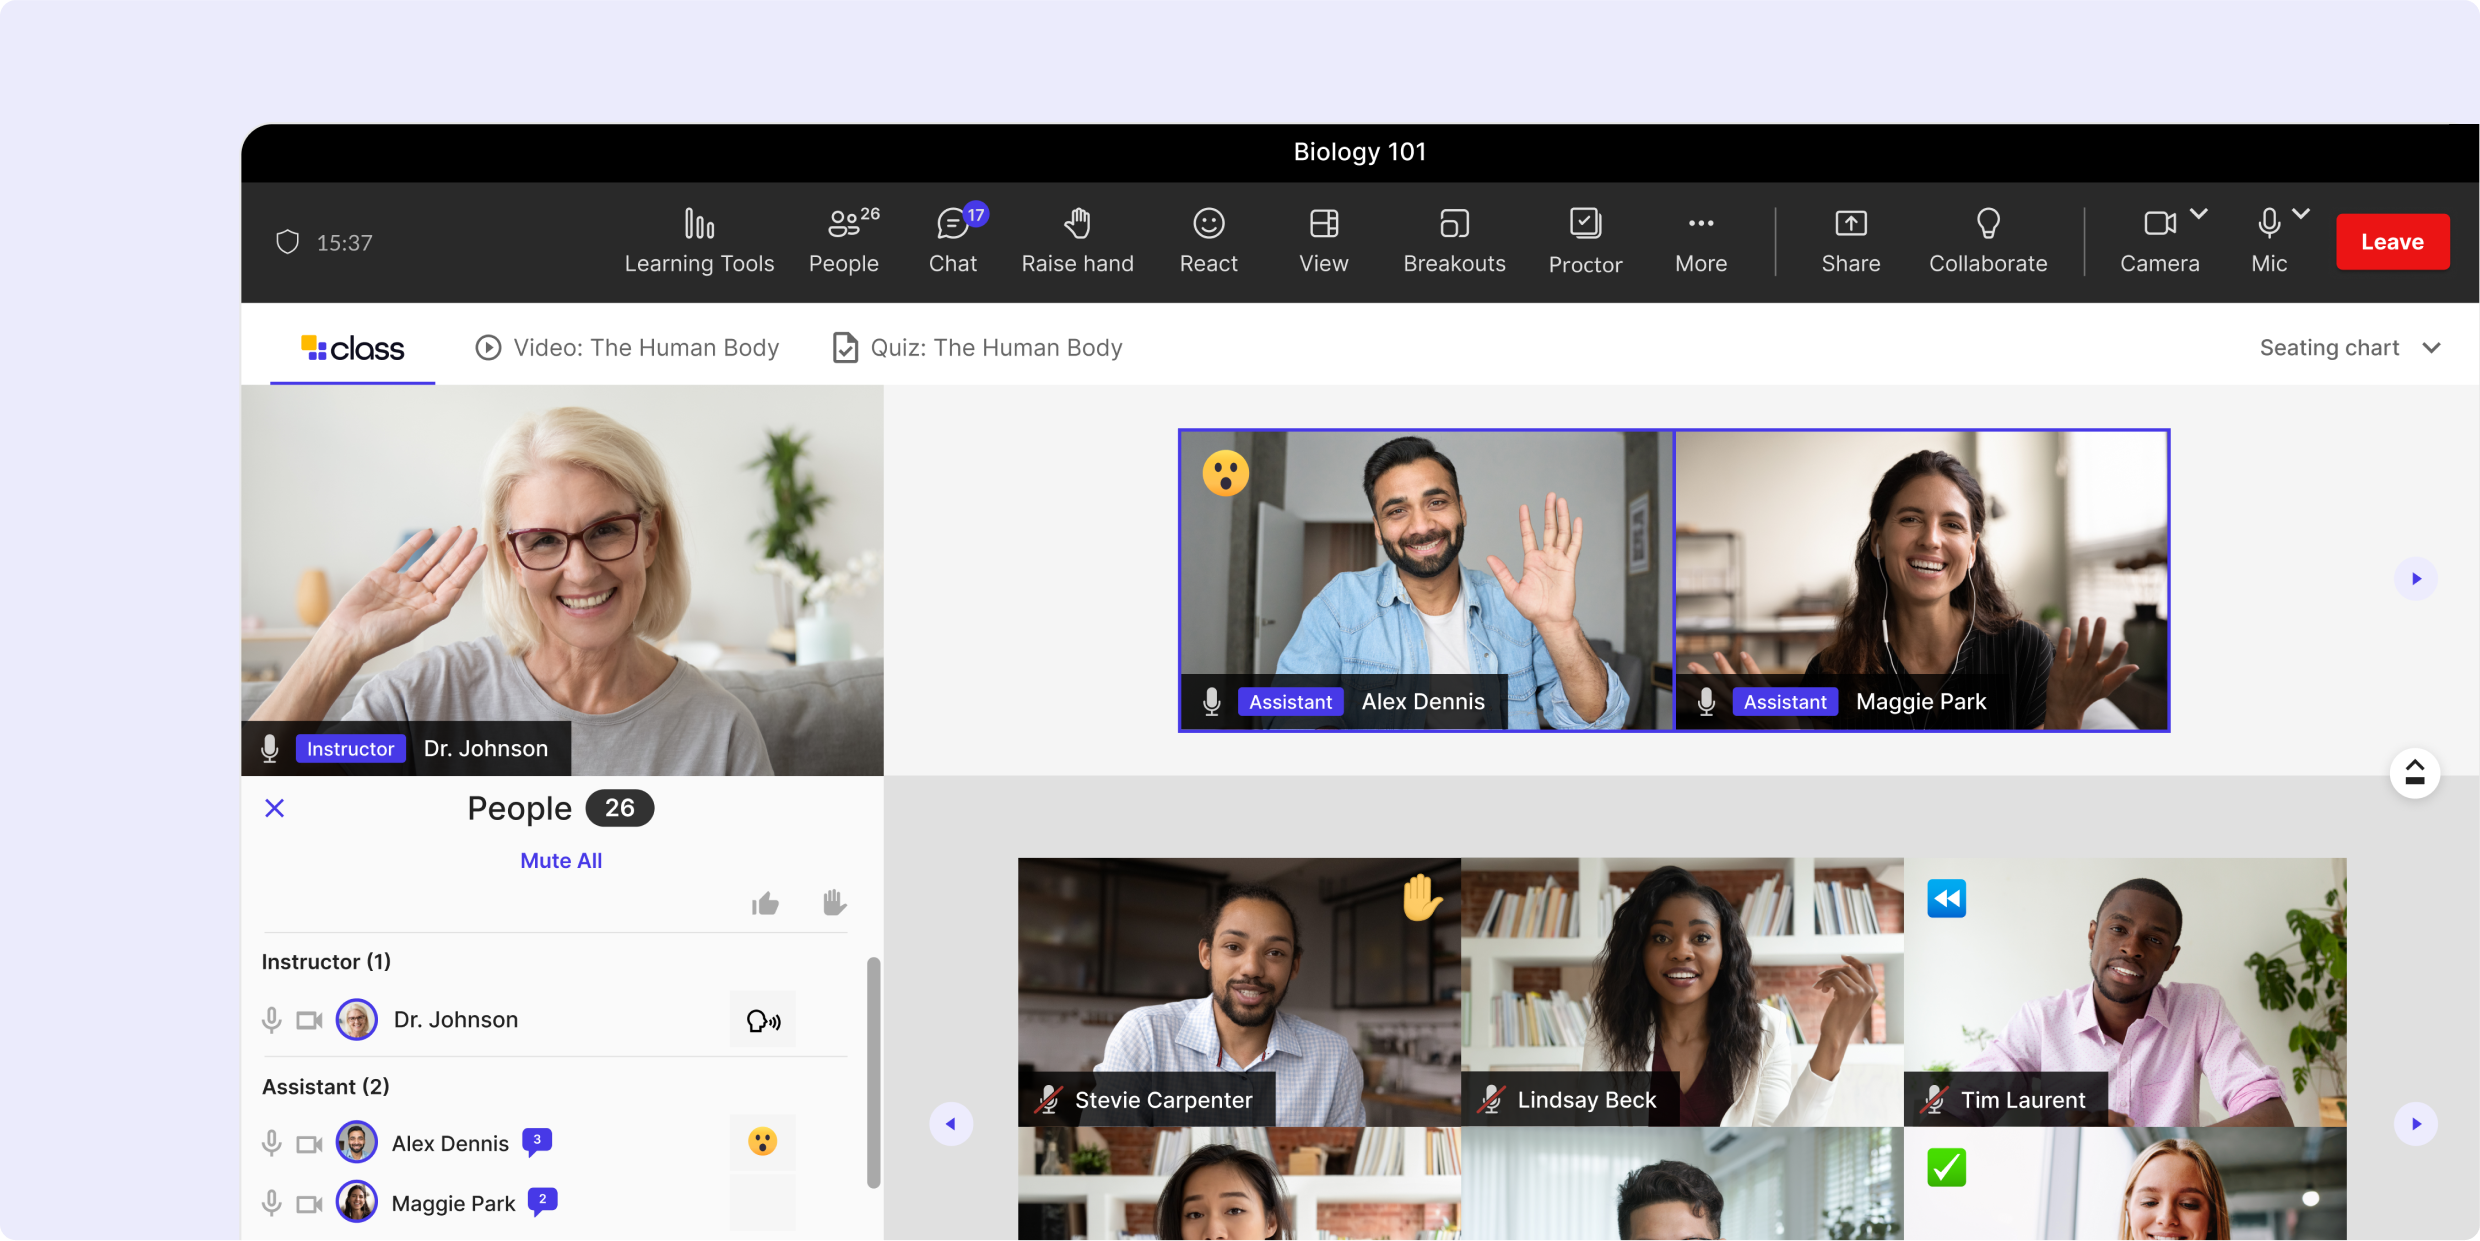Click the right arrow to view more participants

2417,1123
